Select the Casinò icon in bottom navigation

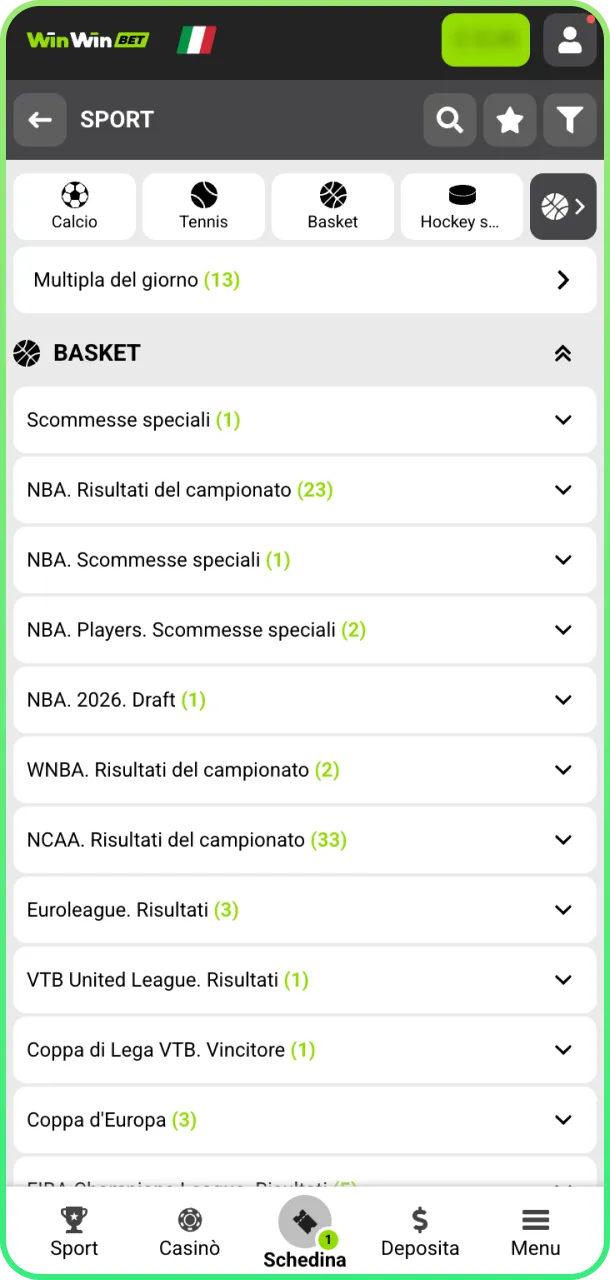189,1230
